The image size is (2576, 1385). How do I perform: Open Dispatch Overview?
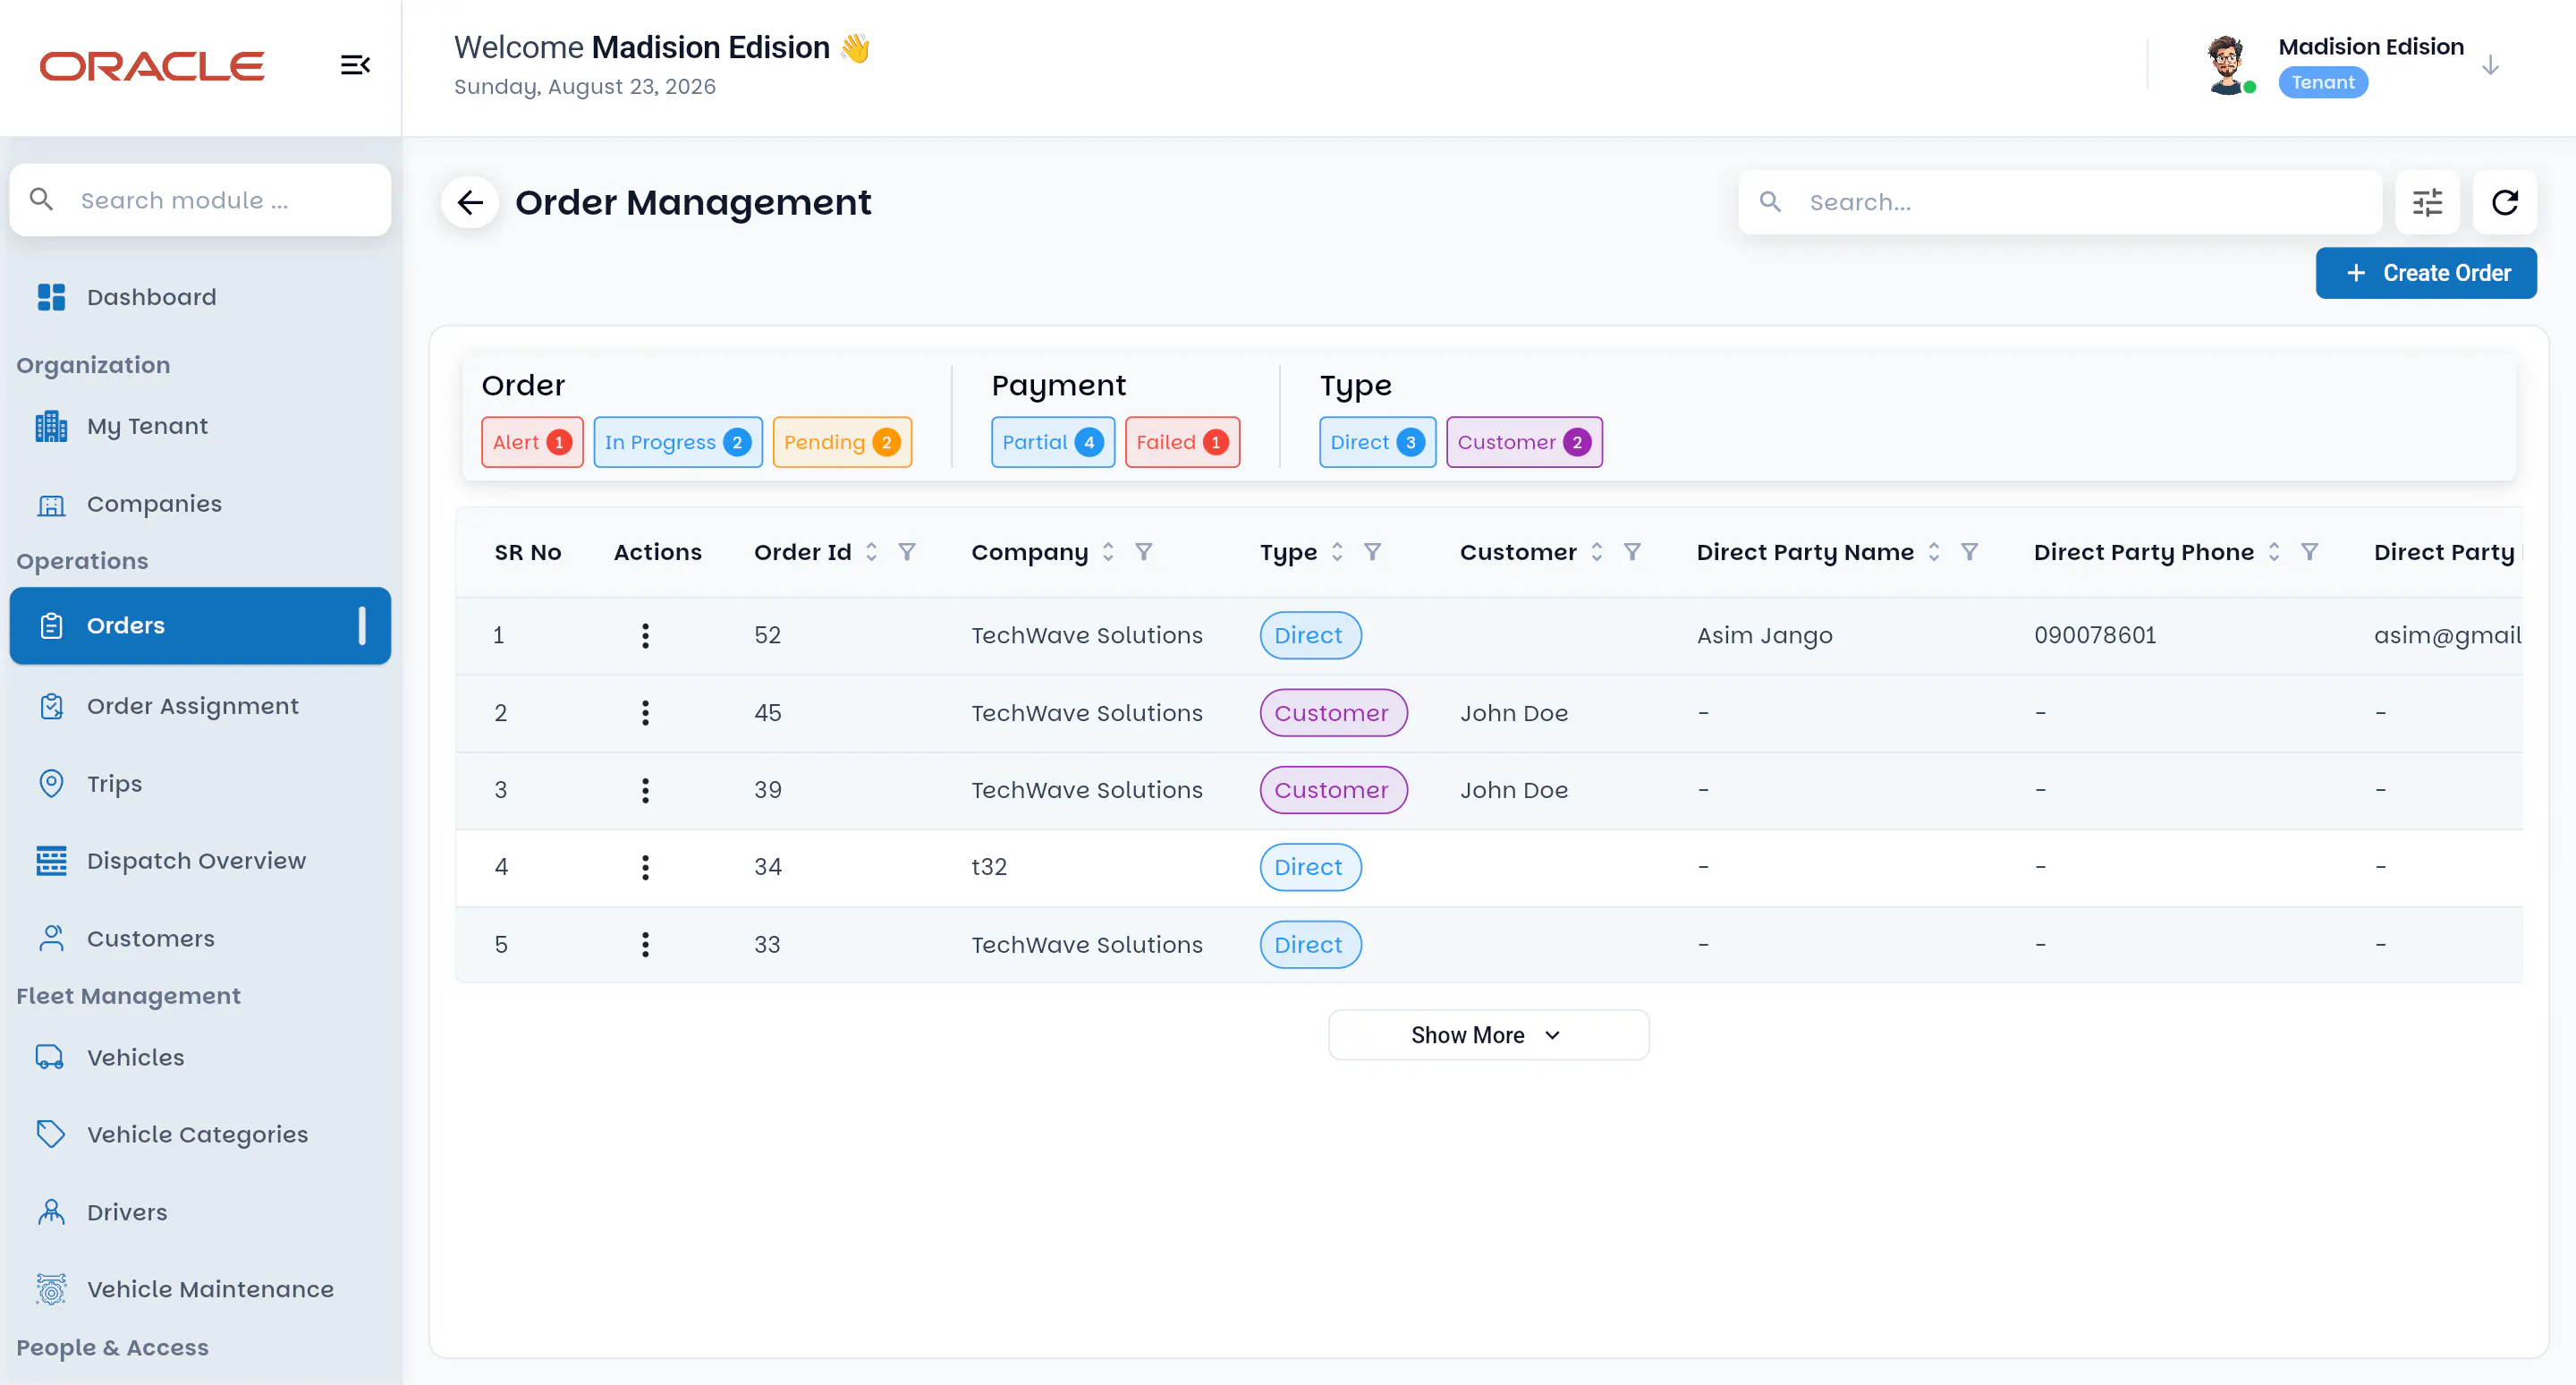pyautogui.click(x=200, y=861)
